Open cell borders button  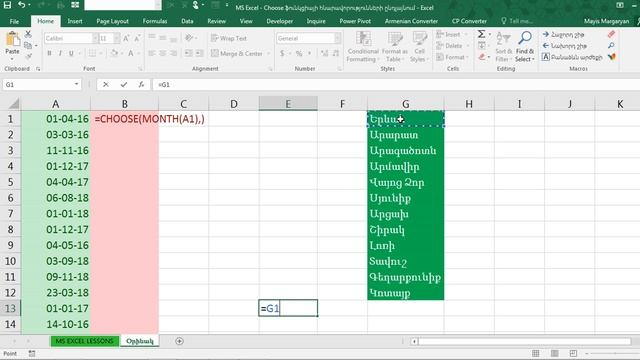tap(92, 53)
